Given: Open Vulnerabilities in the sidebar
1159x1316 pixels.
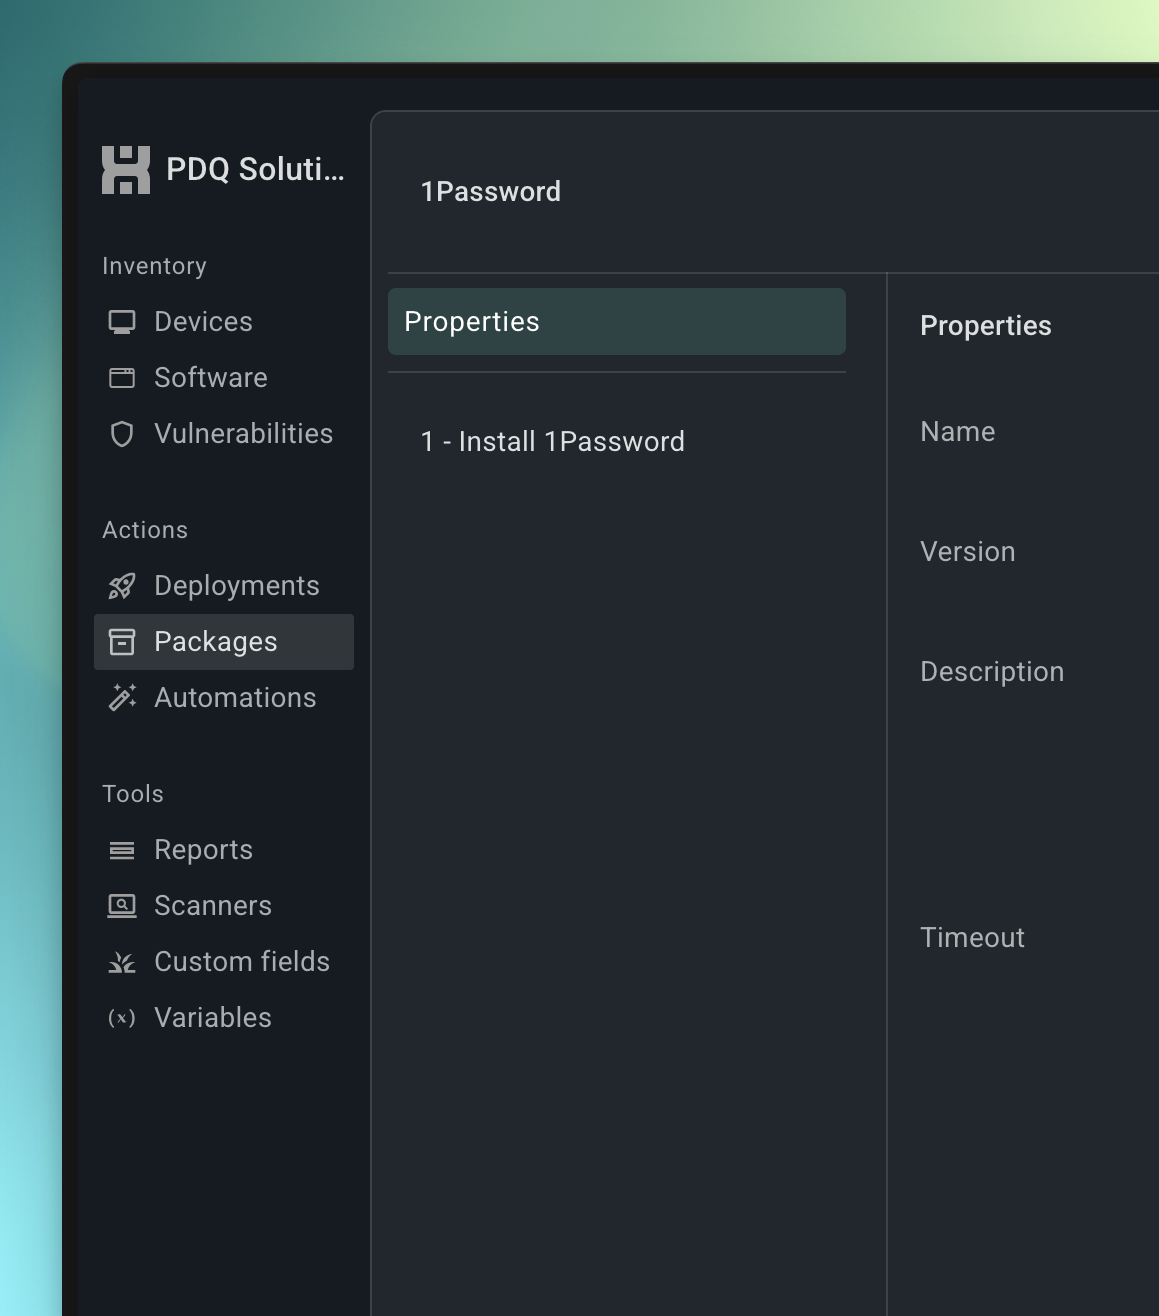Looking at the screenshot, I should [224, 434].
